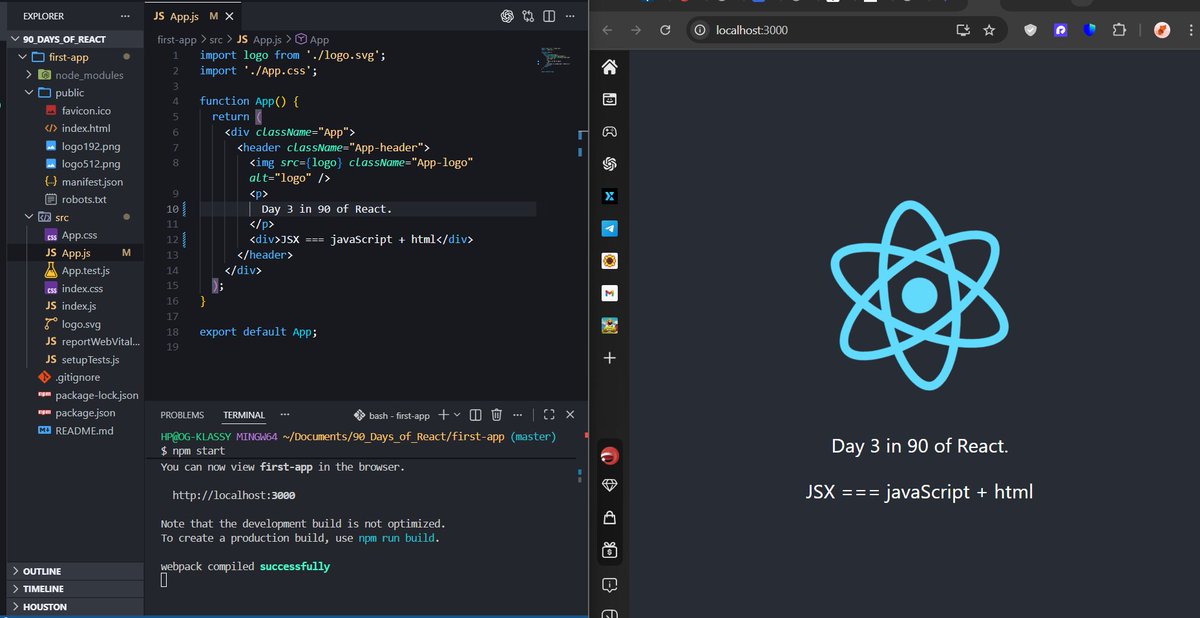
Task: Select the bash - first-app terminal label
Action: pyautogui.click(x=392, y=415)
